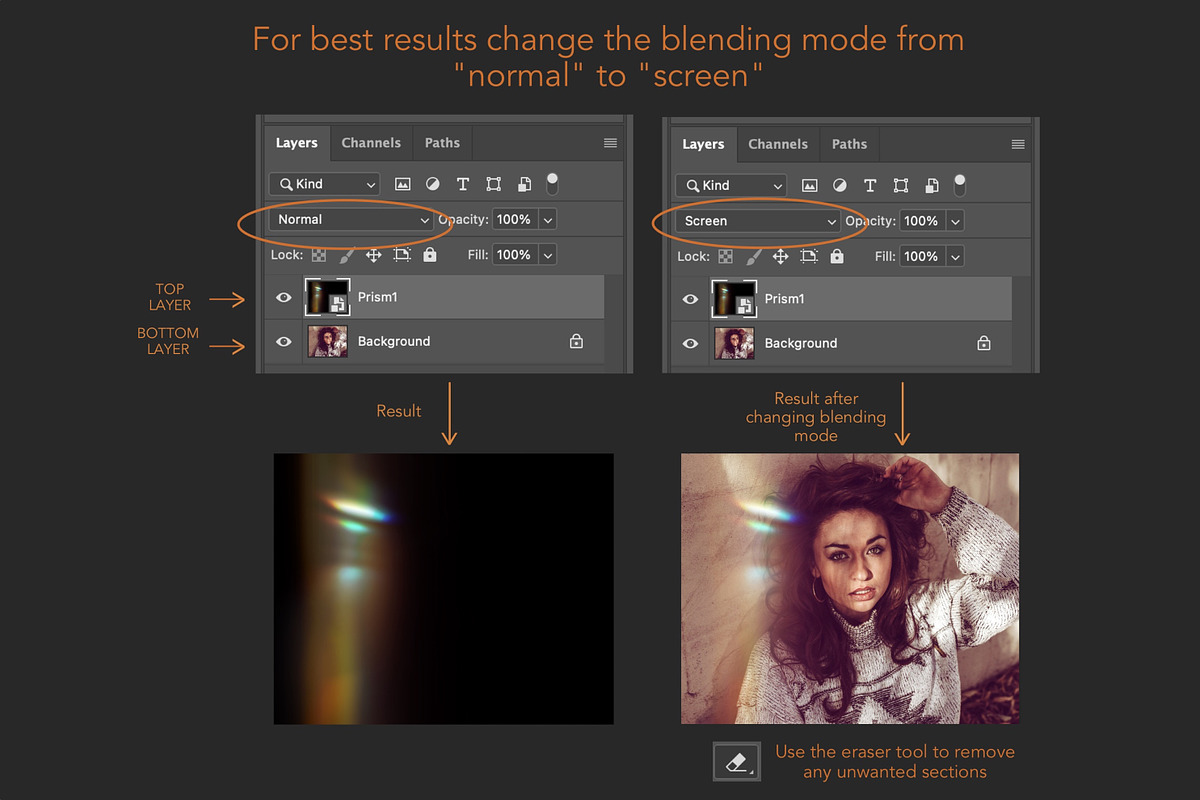Hide Background layer in right panel
Screen dimensions: 1200x800
tap(690, 343)
